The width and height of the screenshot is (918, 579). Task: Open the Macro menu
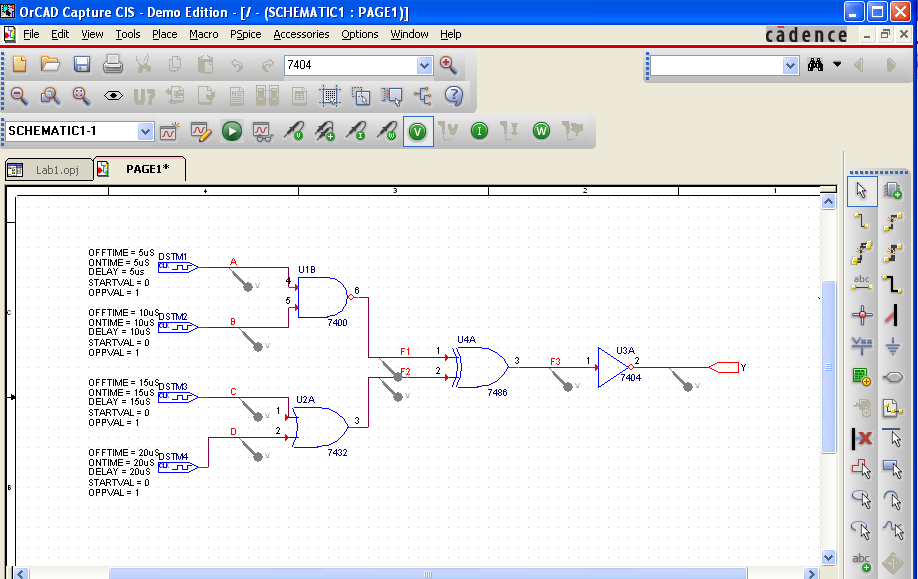pyautogui.click(x=203, y=35)
